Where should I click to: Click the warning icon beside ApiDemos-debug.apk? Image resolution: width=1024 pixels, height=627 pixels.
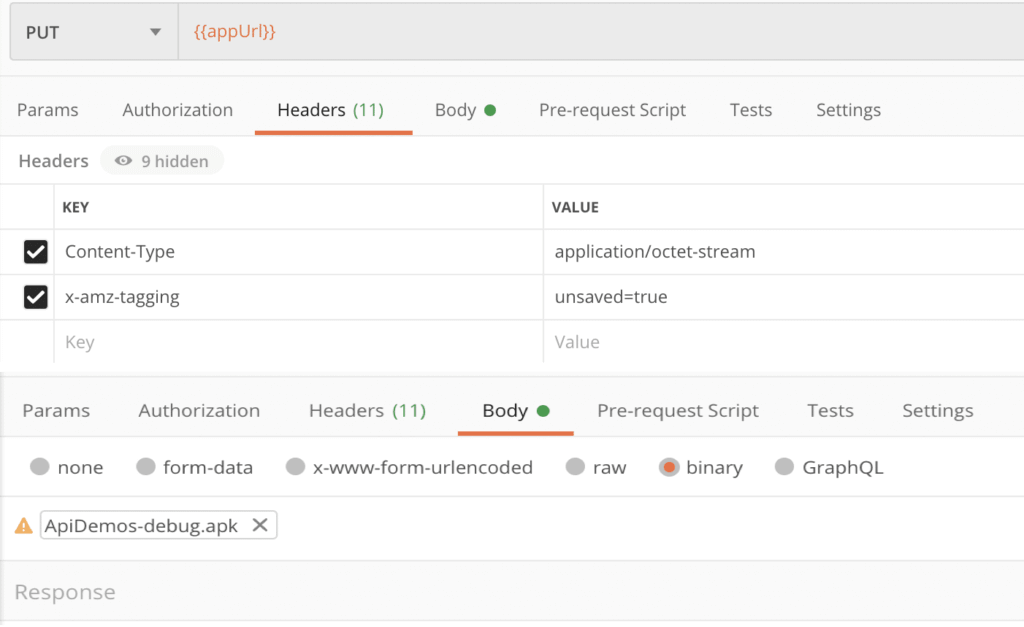(x=22, y=524)
